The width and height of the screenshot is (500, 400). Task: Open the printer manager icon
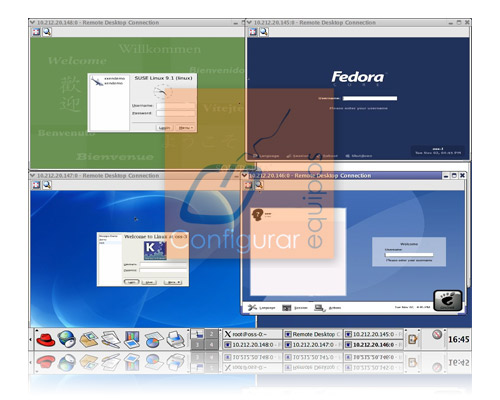coord(175,339)
